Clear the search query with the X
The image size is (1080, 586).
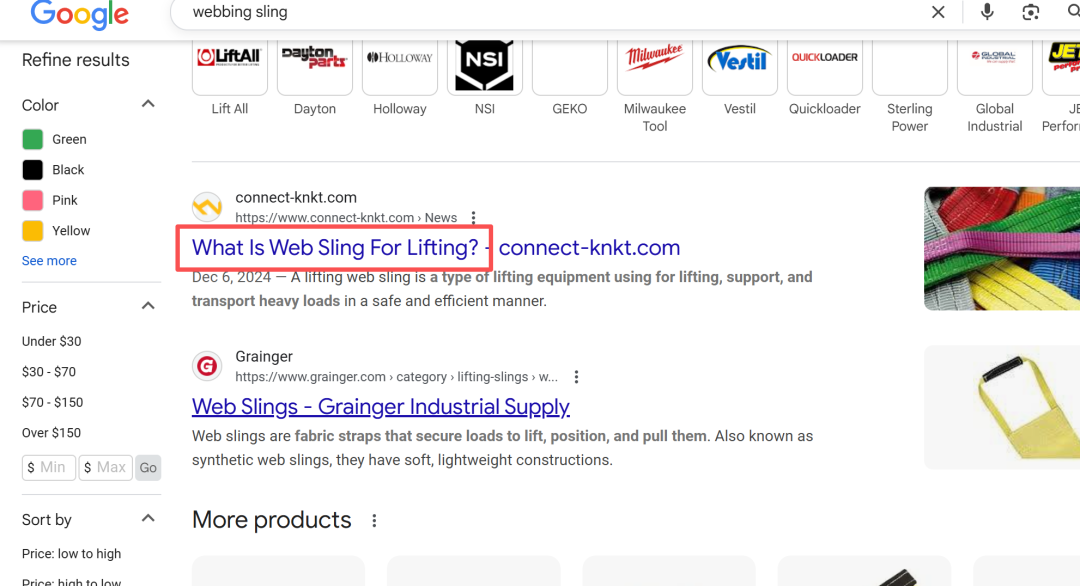pyautogui.click(x=938, y=12)
